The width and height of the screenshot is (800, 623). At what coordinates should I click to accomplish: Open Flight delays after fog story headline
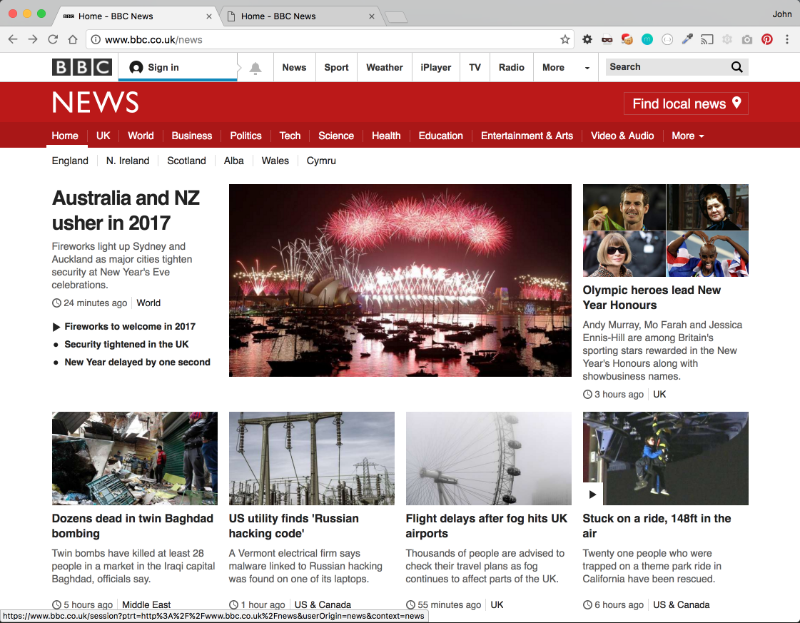486,526
